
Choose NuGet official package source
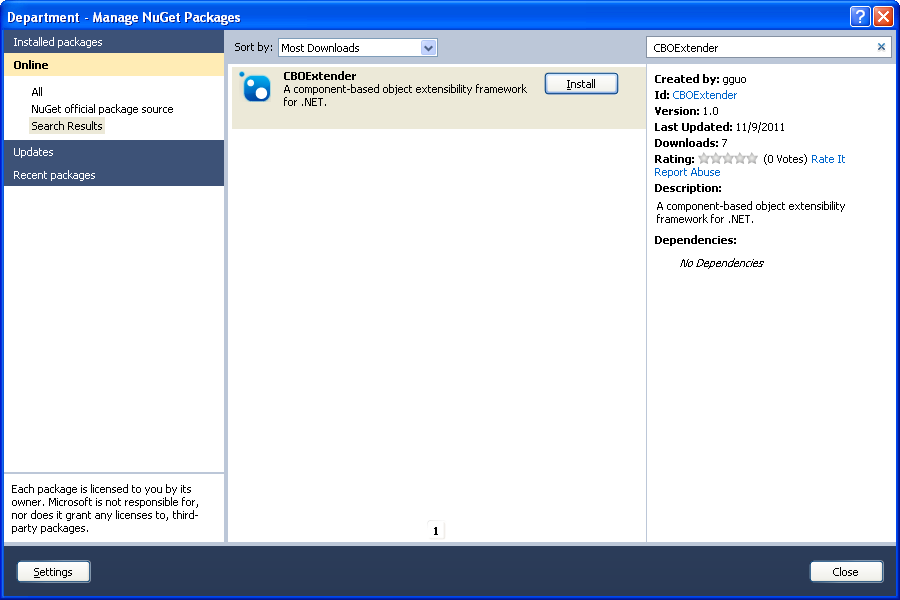pos(102,109)
